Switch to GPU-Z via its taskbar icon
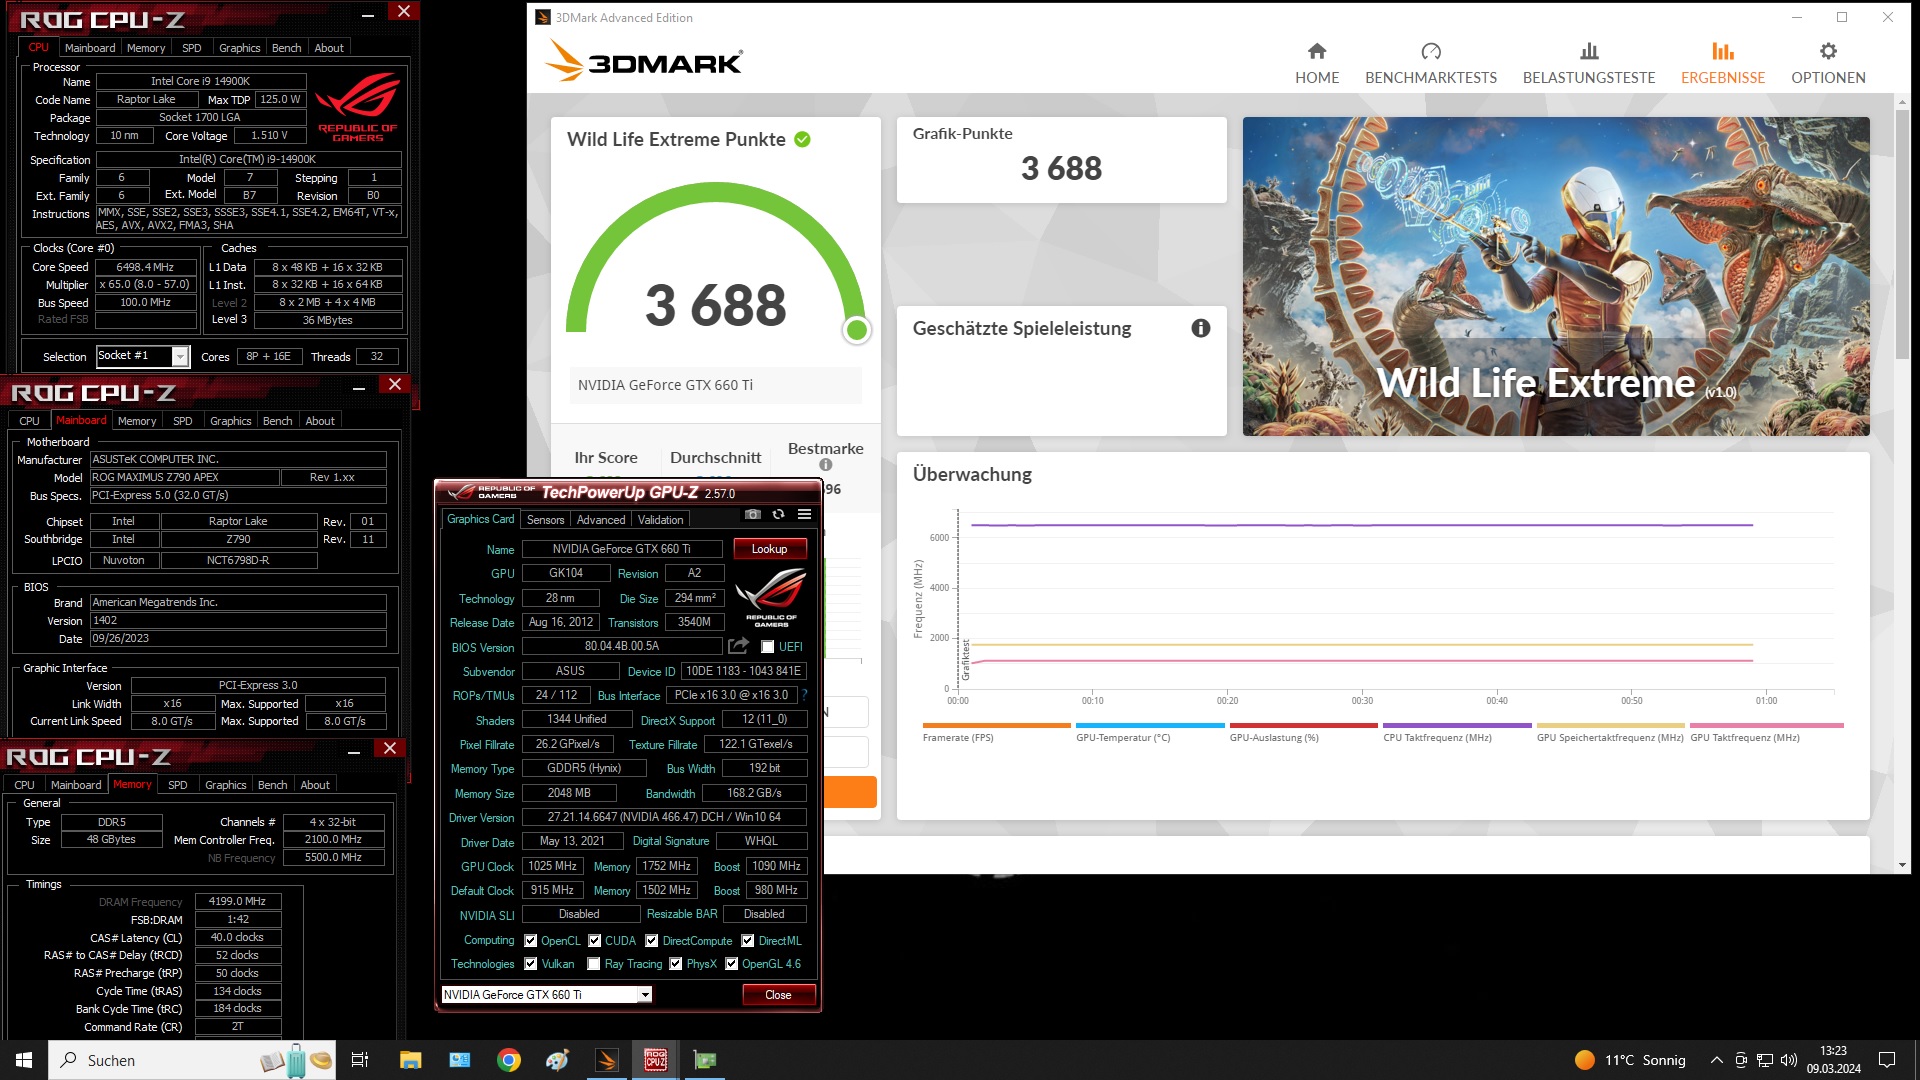Screen dimensions: 1920x1080 (x=705, y=1060)
